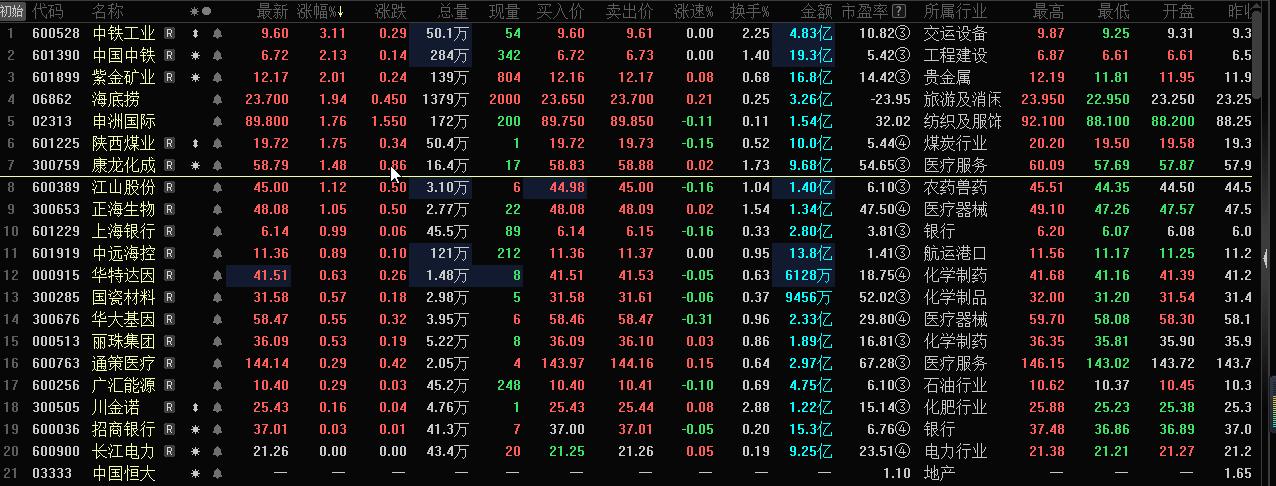Click the star mark icon for 中国中铁
The width and height of the screenshot is (1276, 486).
(x=195, y=56)
